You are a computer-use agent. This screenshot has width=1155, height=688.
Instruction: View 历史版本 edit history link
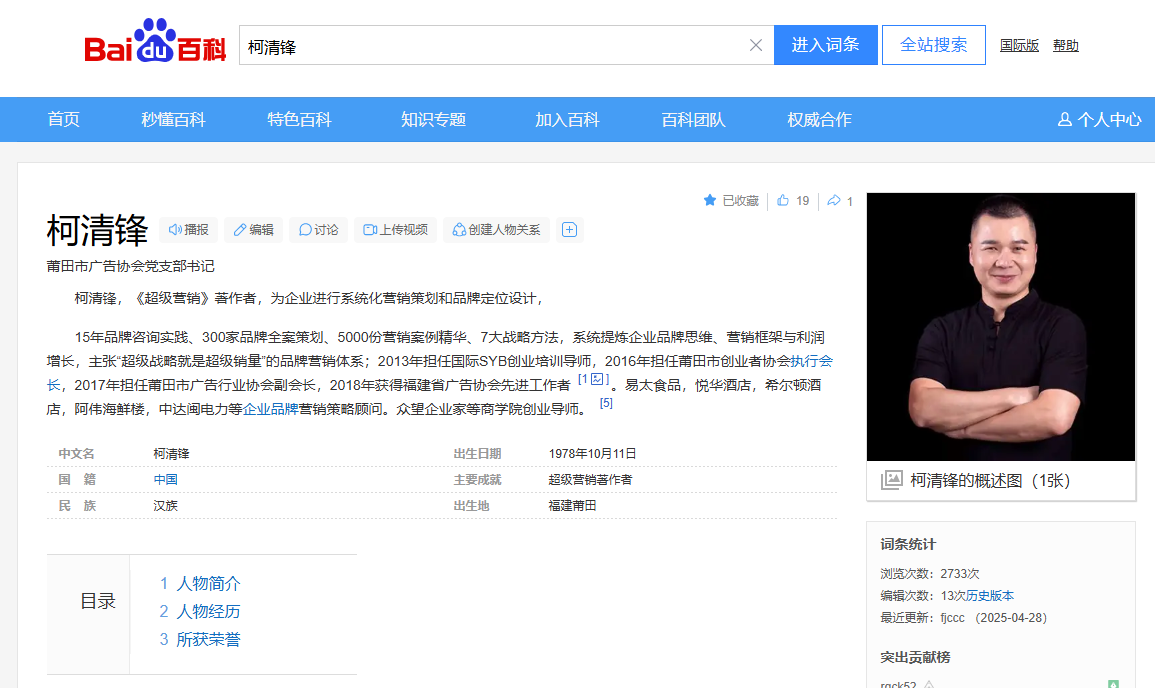tap(990, 595)
